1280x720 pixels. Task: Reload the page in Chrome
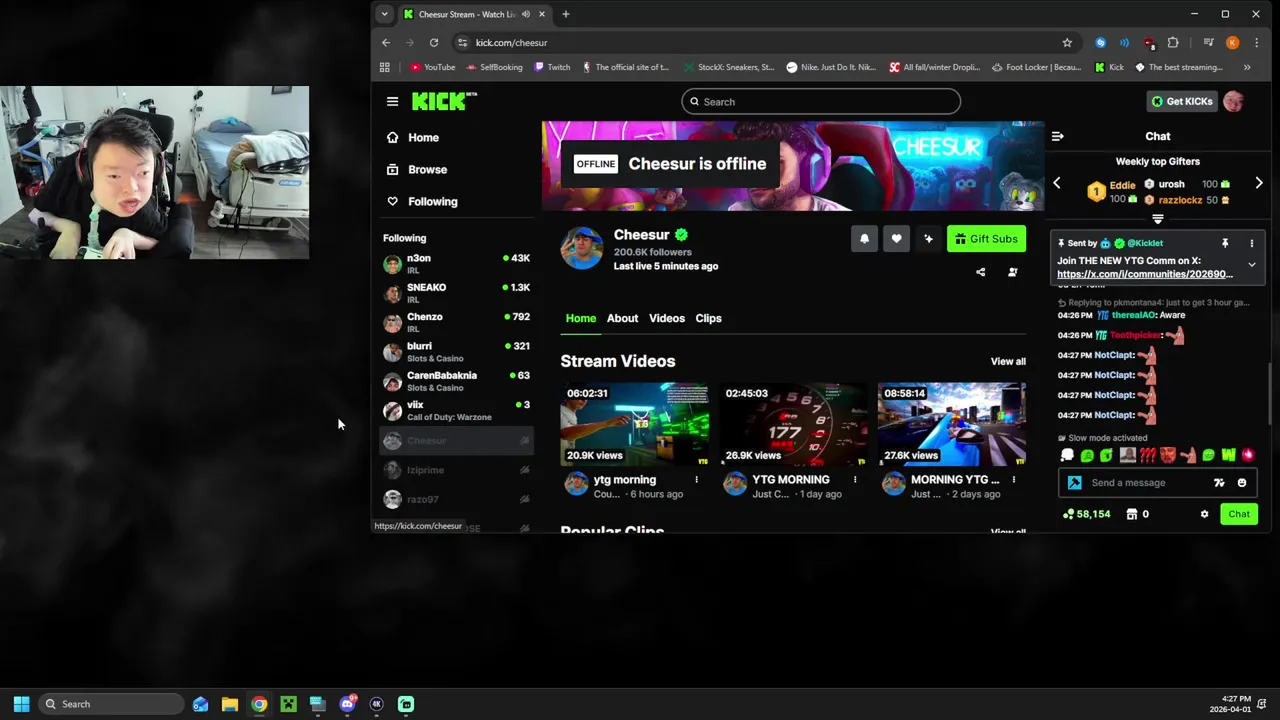[434, 43]
